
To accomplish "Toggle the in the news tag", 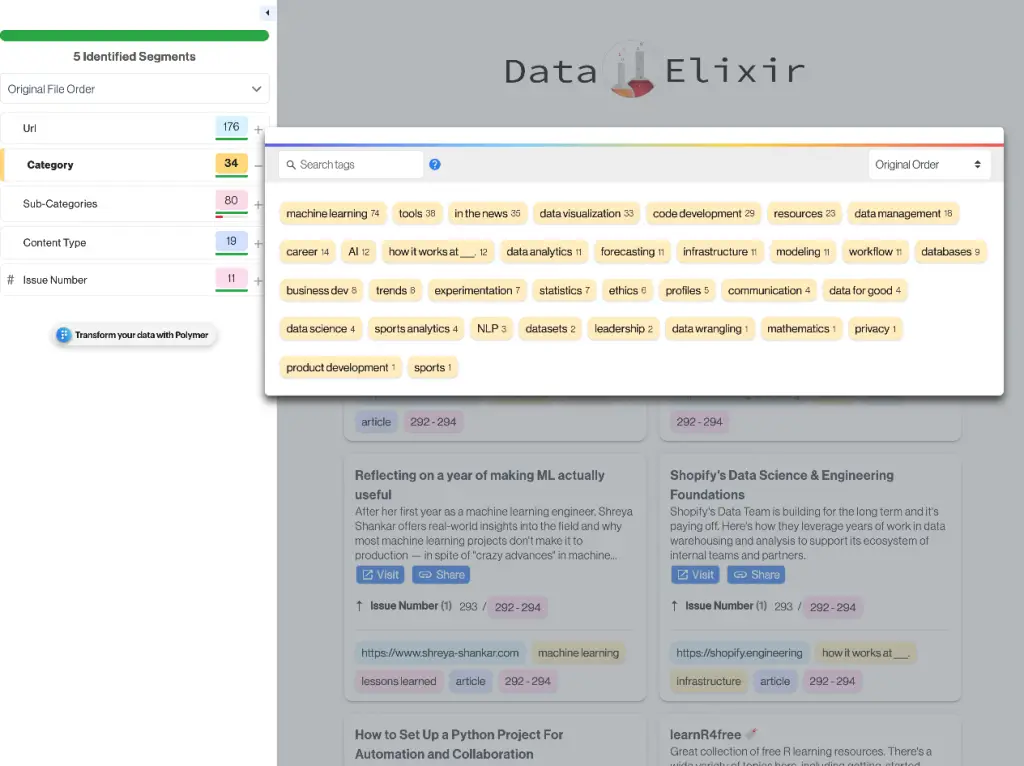I will (487, 214).
